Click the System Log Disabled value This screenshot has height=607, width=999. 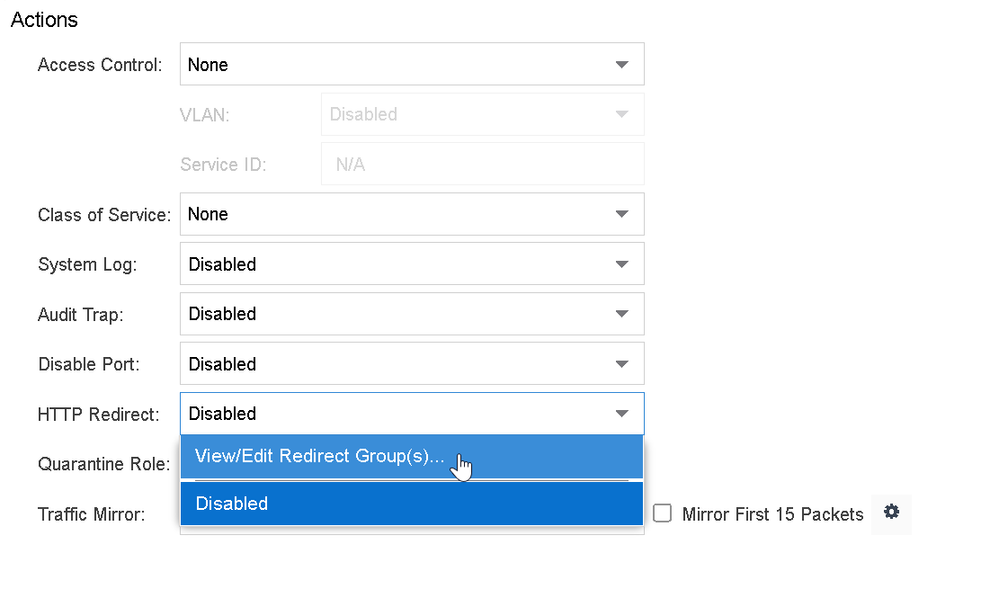click(x=222, y=264)
